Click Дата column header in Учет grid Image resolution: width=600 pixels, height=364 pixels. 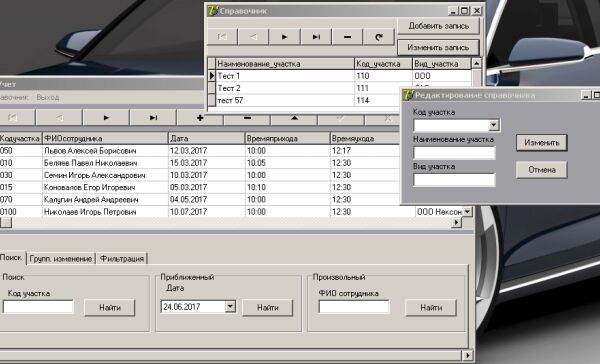(x=206, y=139)
